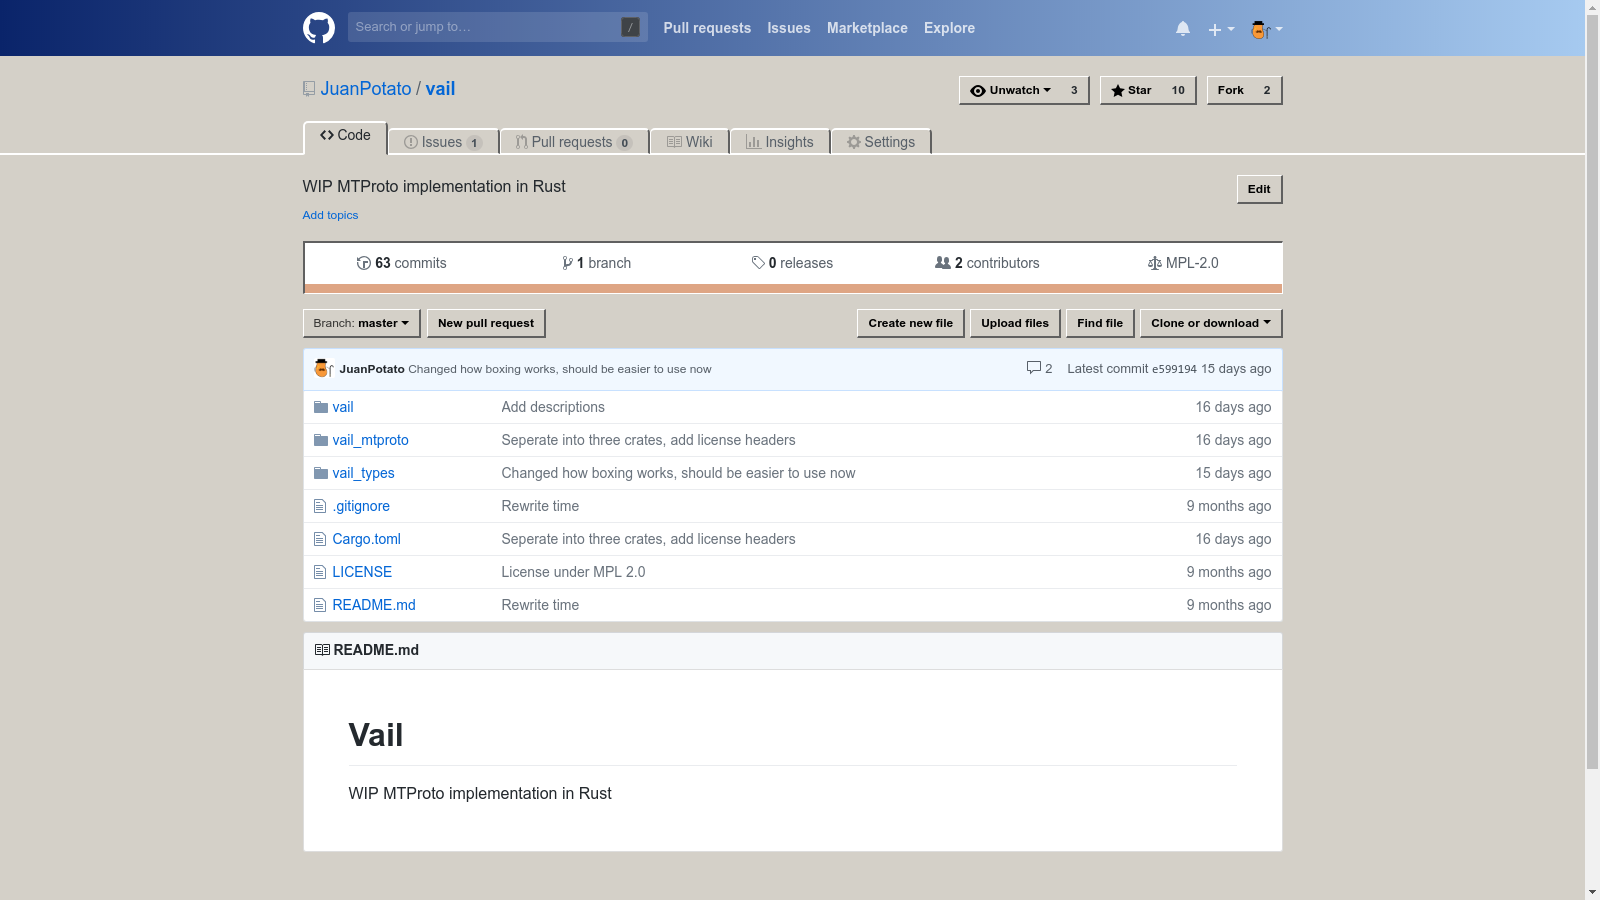
Task: Switch to the Pull requests repository tab
Action: click(x=574, y=142)
